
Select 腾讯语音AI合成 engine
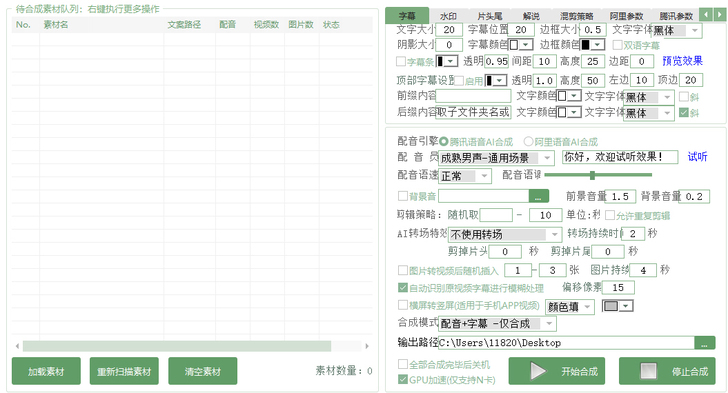pos(443,141)
